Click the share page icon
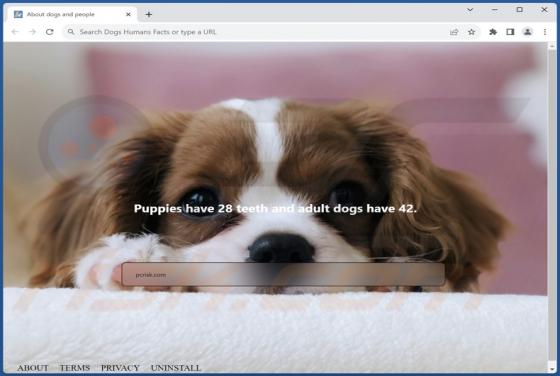 click(x=454, y=32)
